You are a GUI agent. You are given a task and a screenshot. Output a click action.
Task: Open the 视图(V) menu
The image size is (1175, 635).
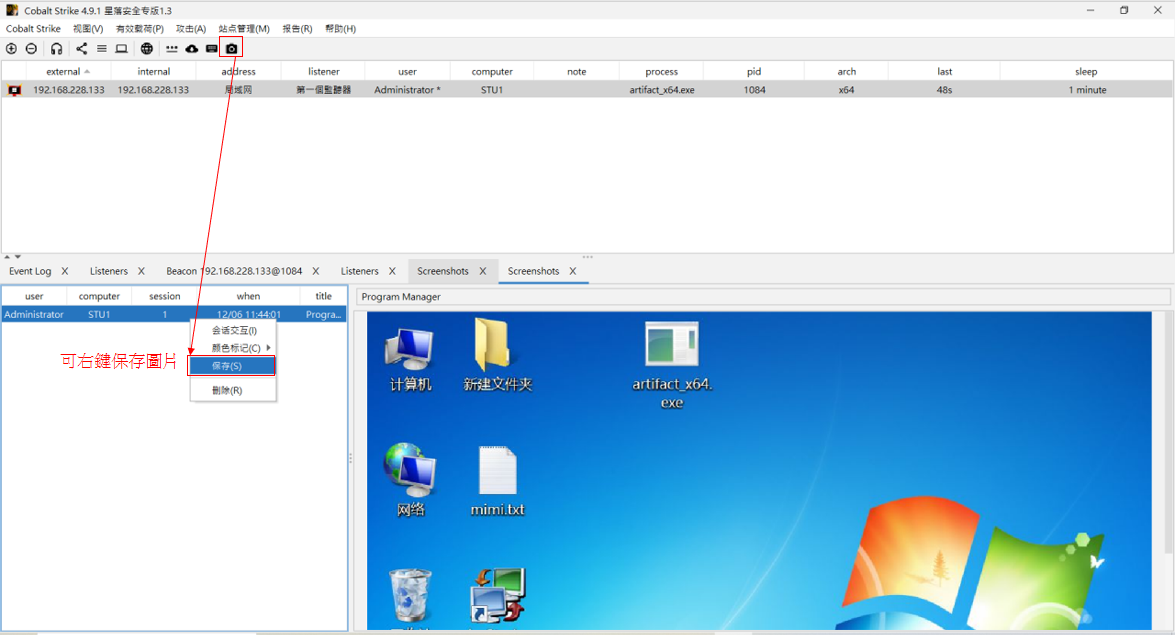pyautogui.click(x=88, y=28)
